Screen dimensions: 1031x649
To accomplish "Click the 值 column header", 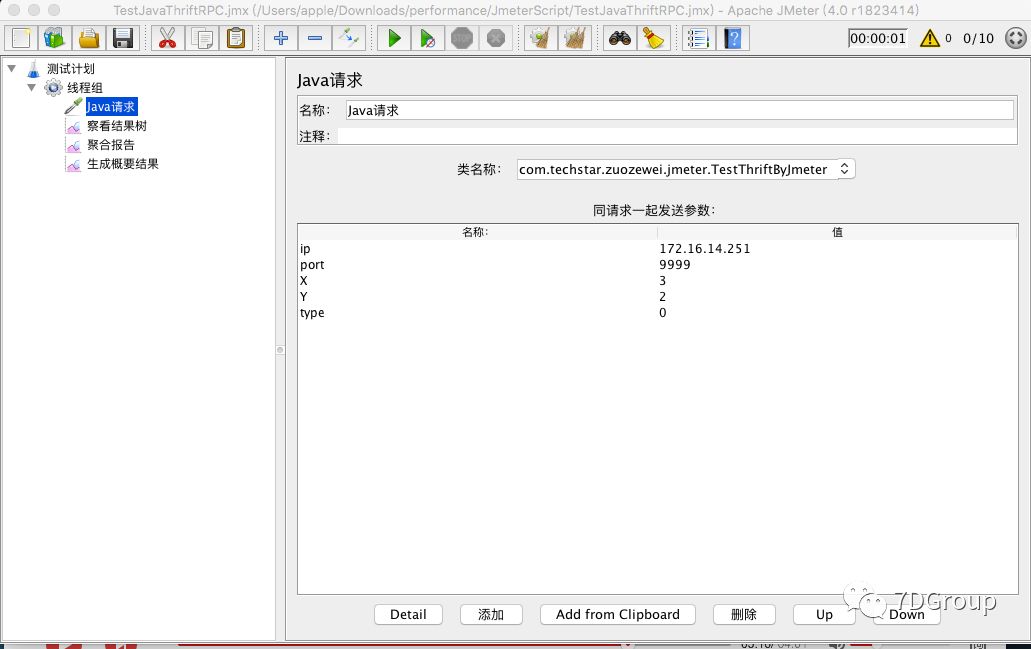I will (x=837, y=232).
